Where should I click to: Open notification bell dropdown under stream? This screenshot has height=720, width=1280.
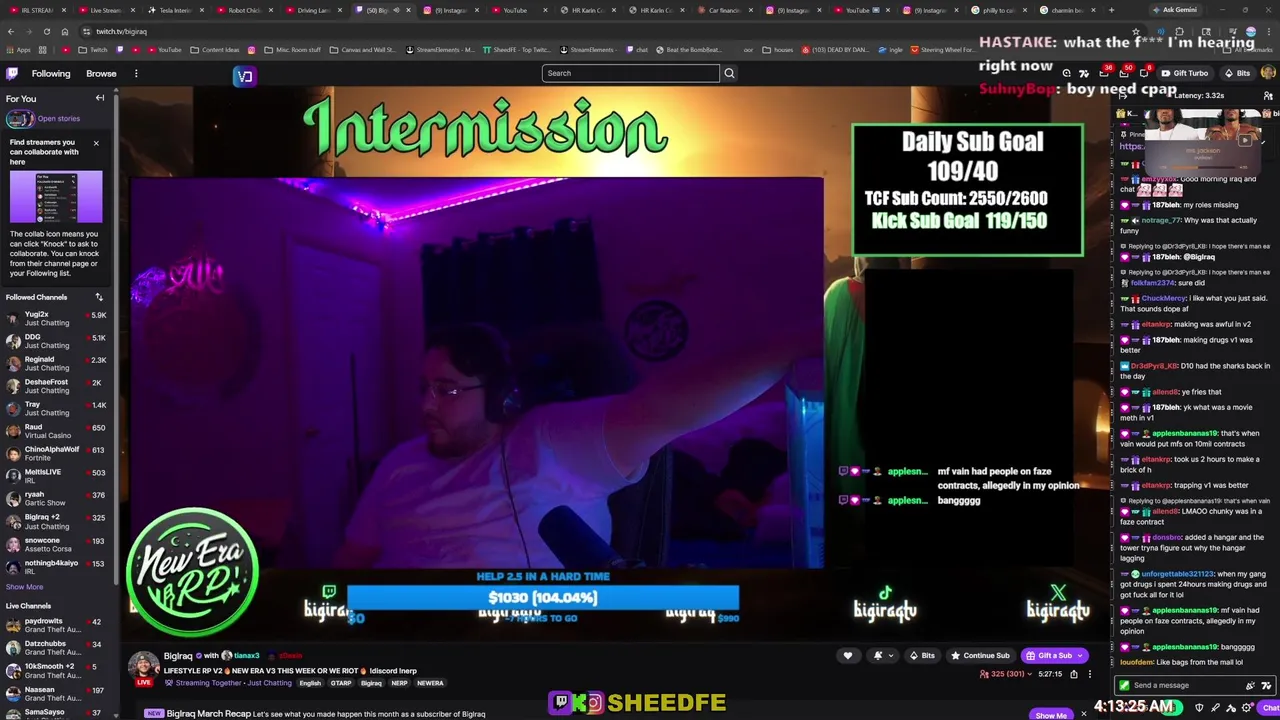(x=883, y=656)
